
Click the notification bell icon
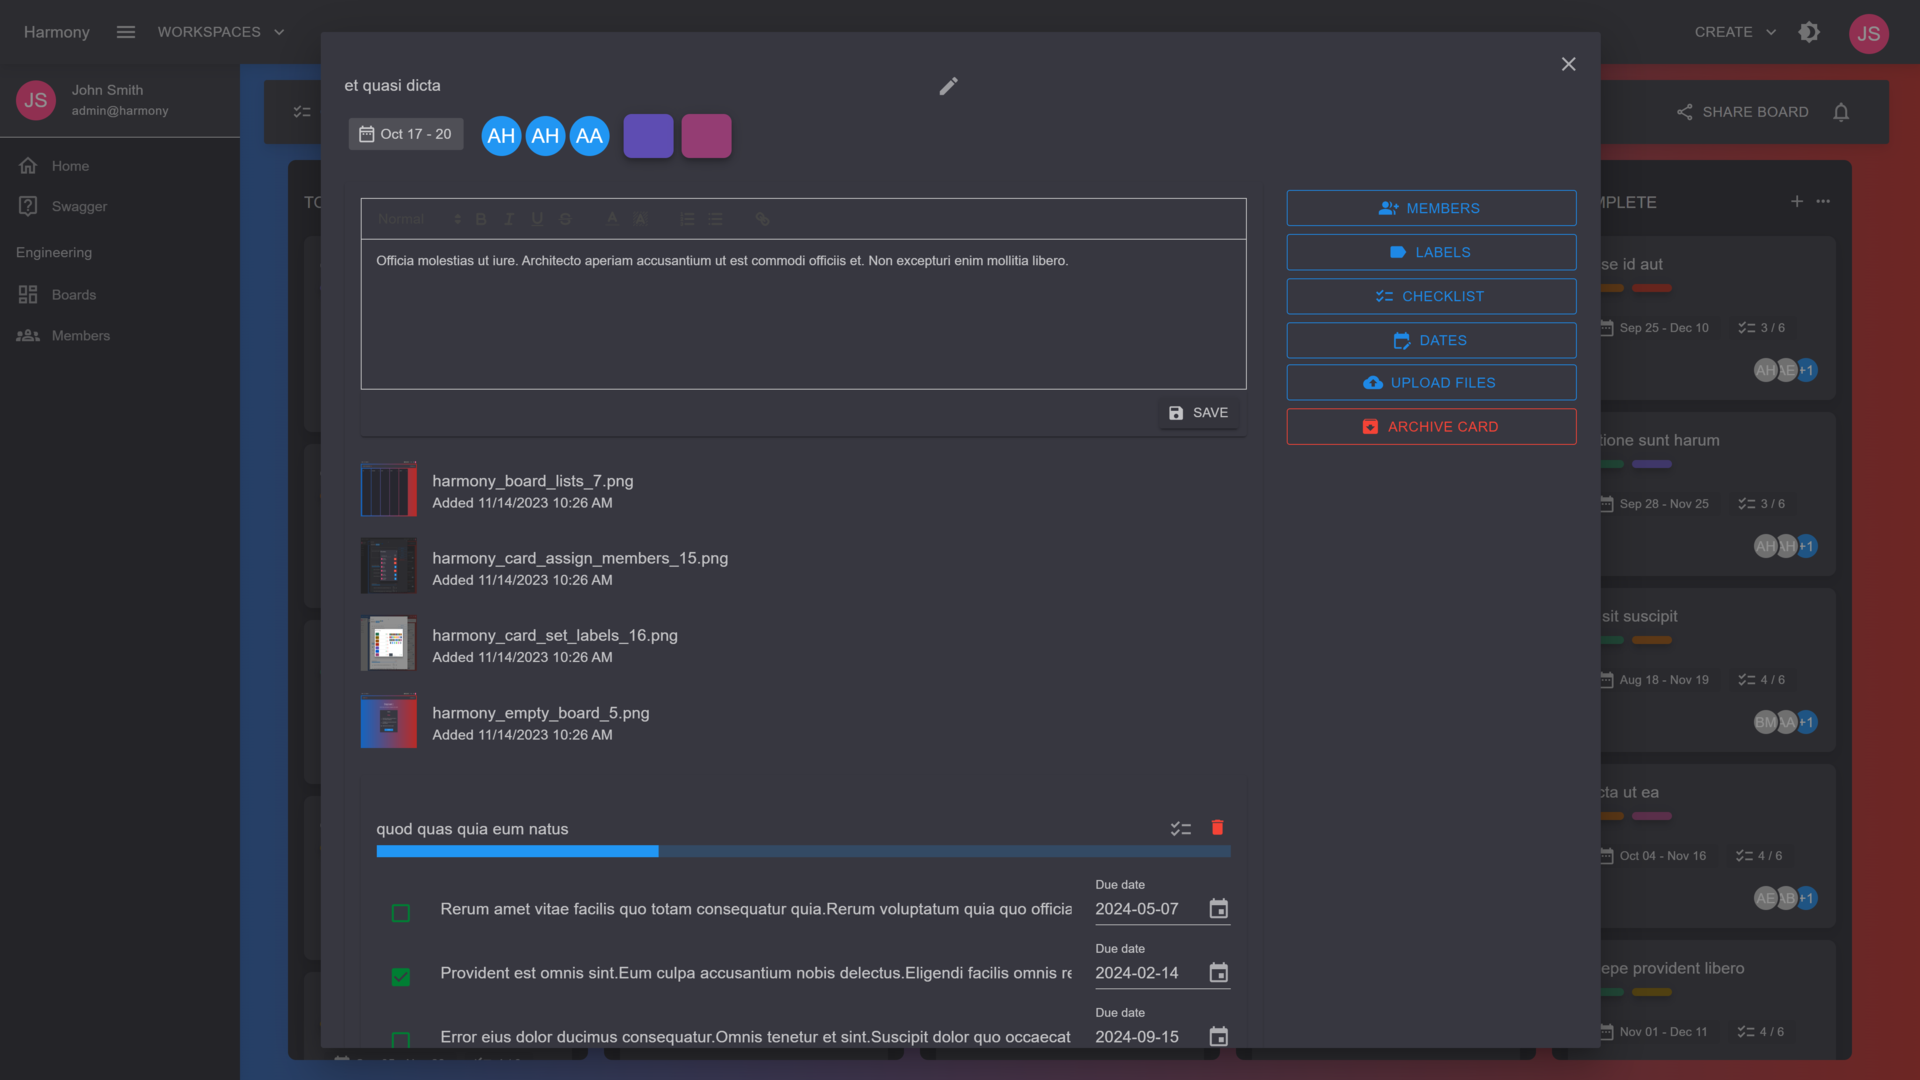tap(1841, 112)
